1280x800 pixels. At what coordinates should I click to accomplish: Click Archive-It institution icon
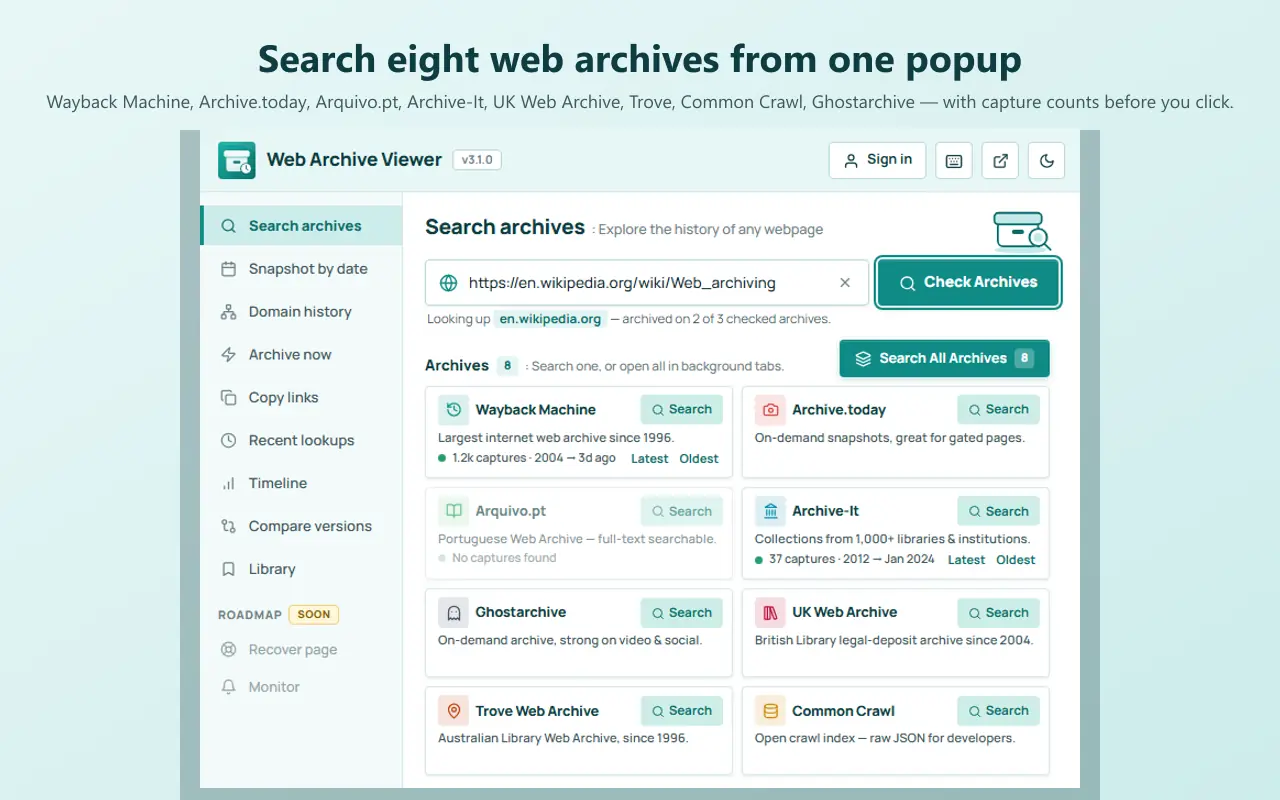click(x=771, y=511)
